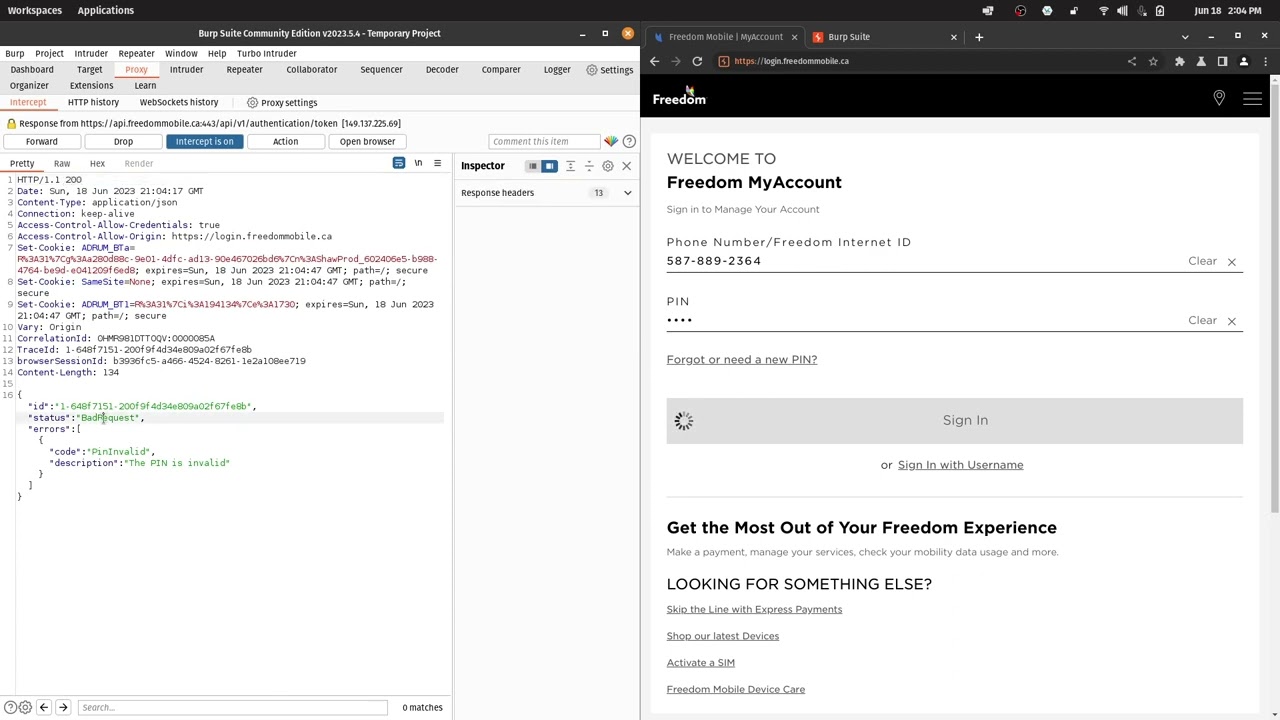Open the Action dropdown menu

pyautogui.click(x=285, y=141)
